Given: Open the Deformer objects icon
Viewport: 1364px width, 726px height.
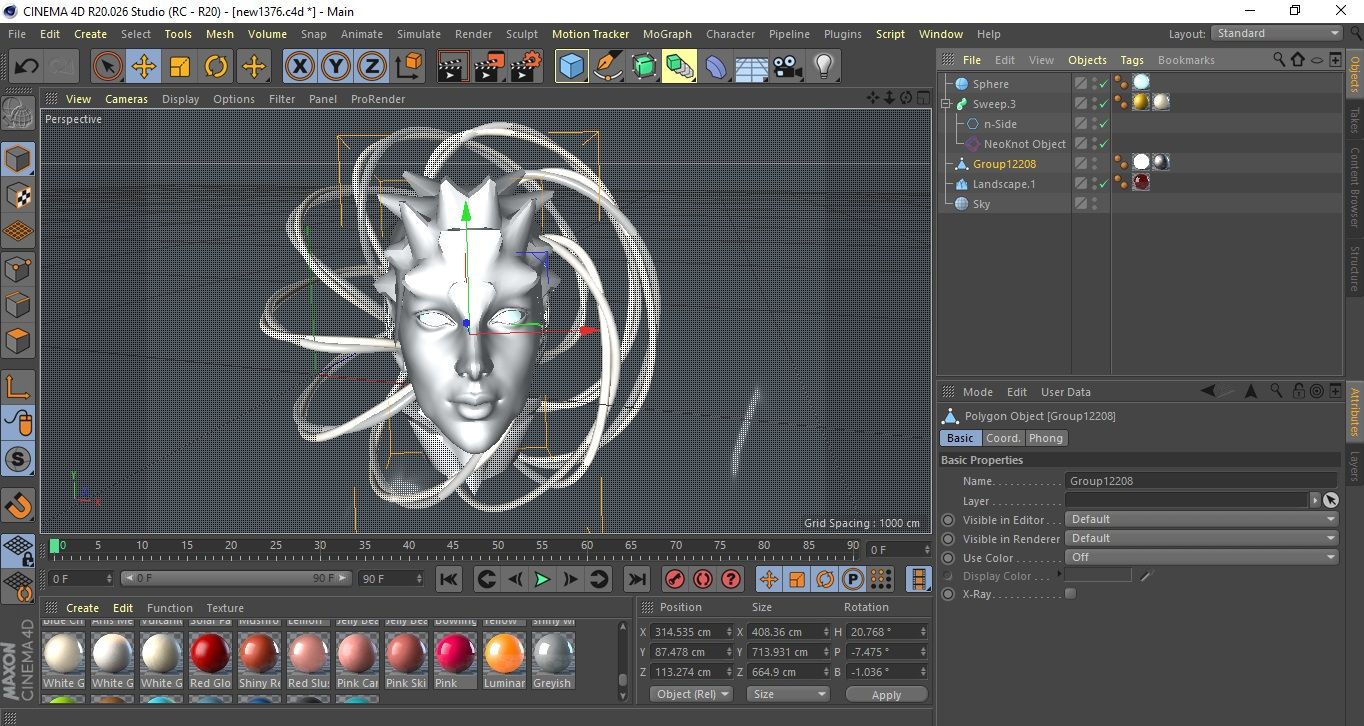Looking at the screenshot, I should click(x=716, y=67).
